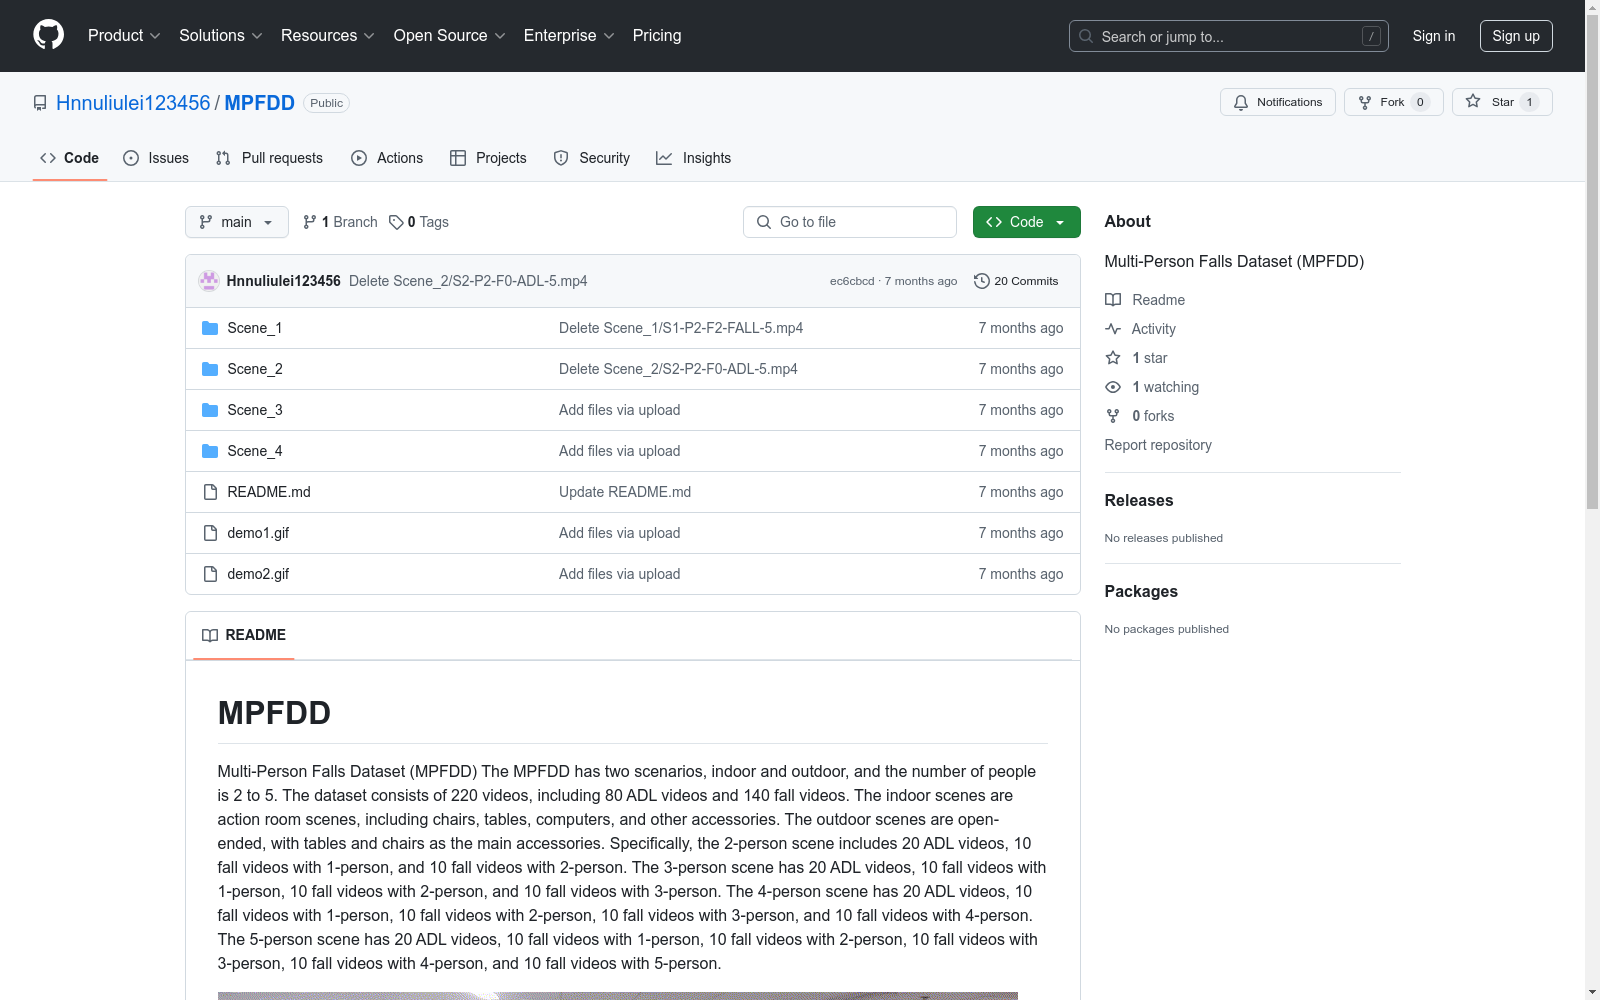
Task: Click the GitHub Octocat logo
Action: (48, 35)
